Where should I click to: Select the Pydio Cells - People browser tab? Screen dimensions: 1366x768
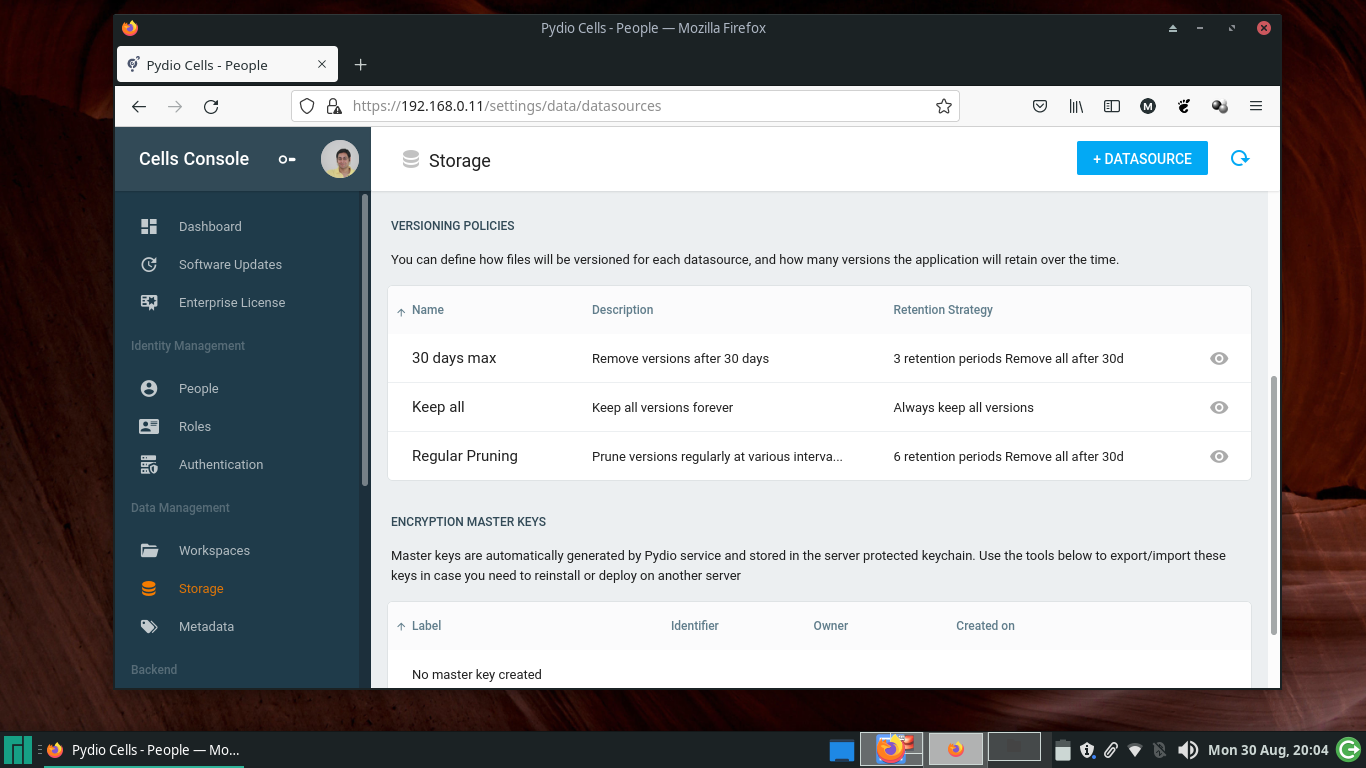pyautogui.click(x=227, y=65)
